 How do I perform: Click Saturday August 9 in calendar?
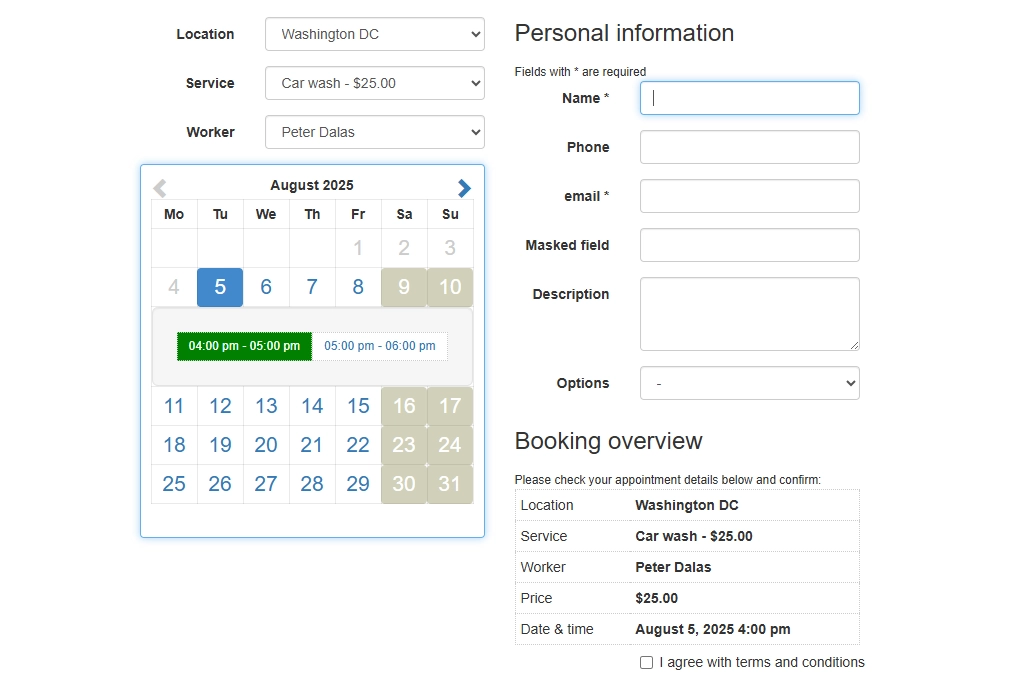(404, 287)
